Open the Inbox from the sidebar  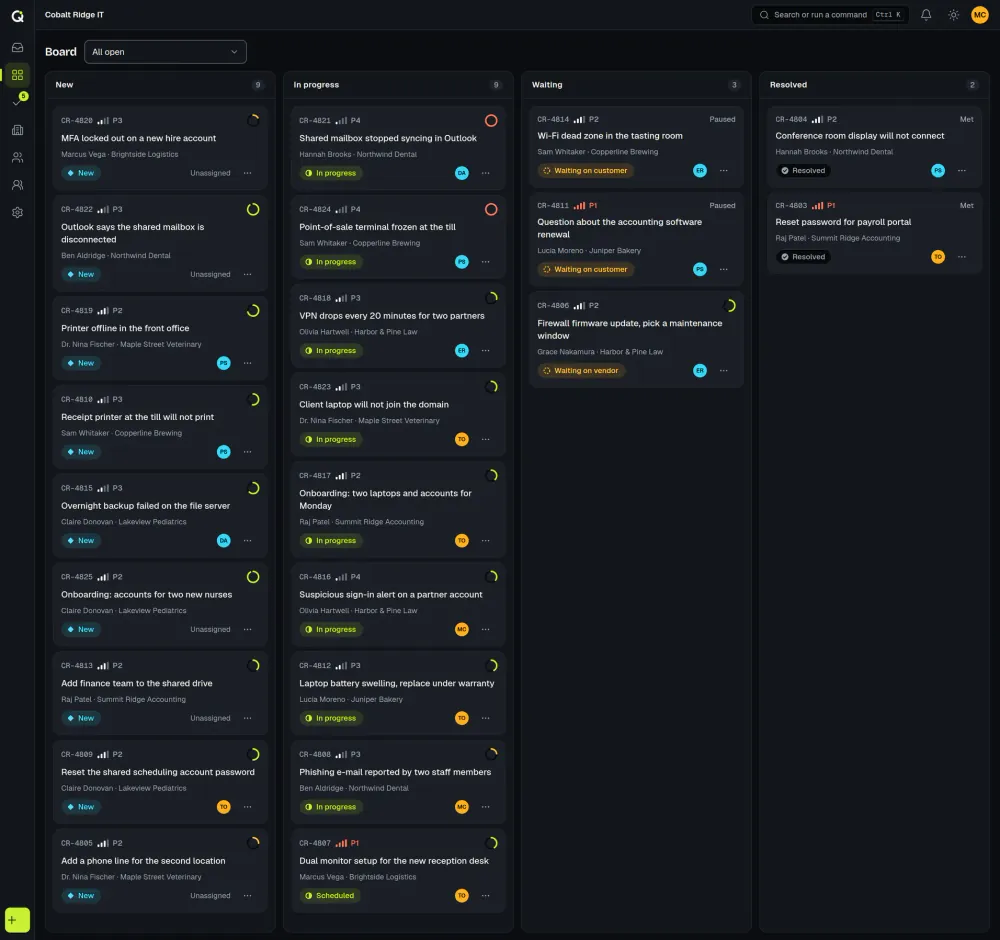17,47
